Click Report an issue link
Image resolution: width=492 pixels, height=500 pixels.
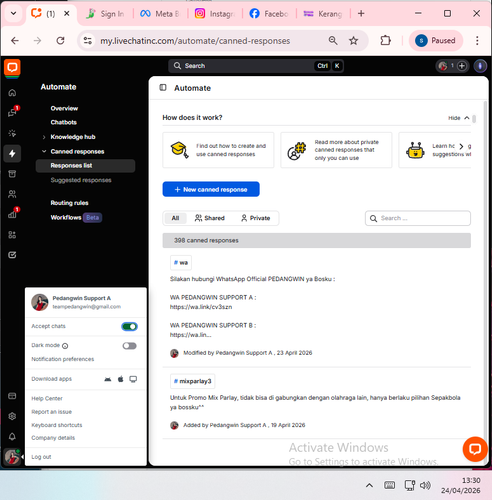click(51, 412)
